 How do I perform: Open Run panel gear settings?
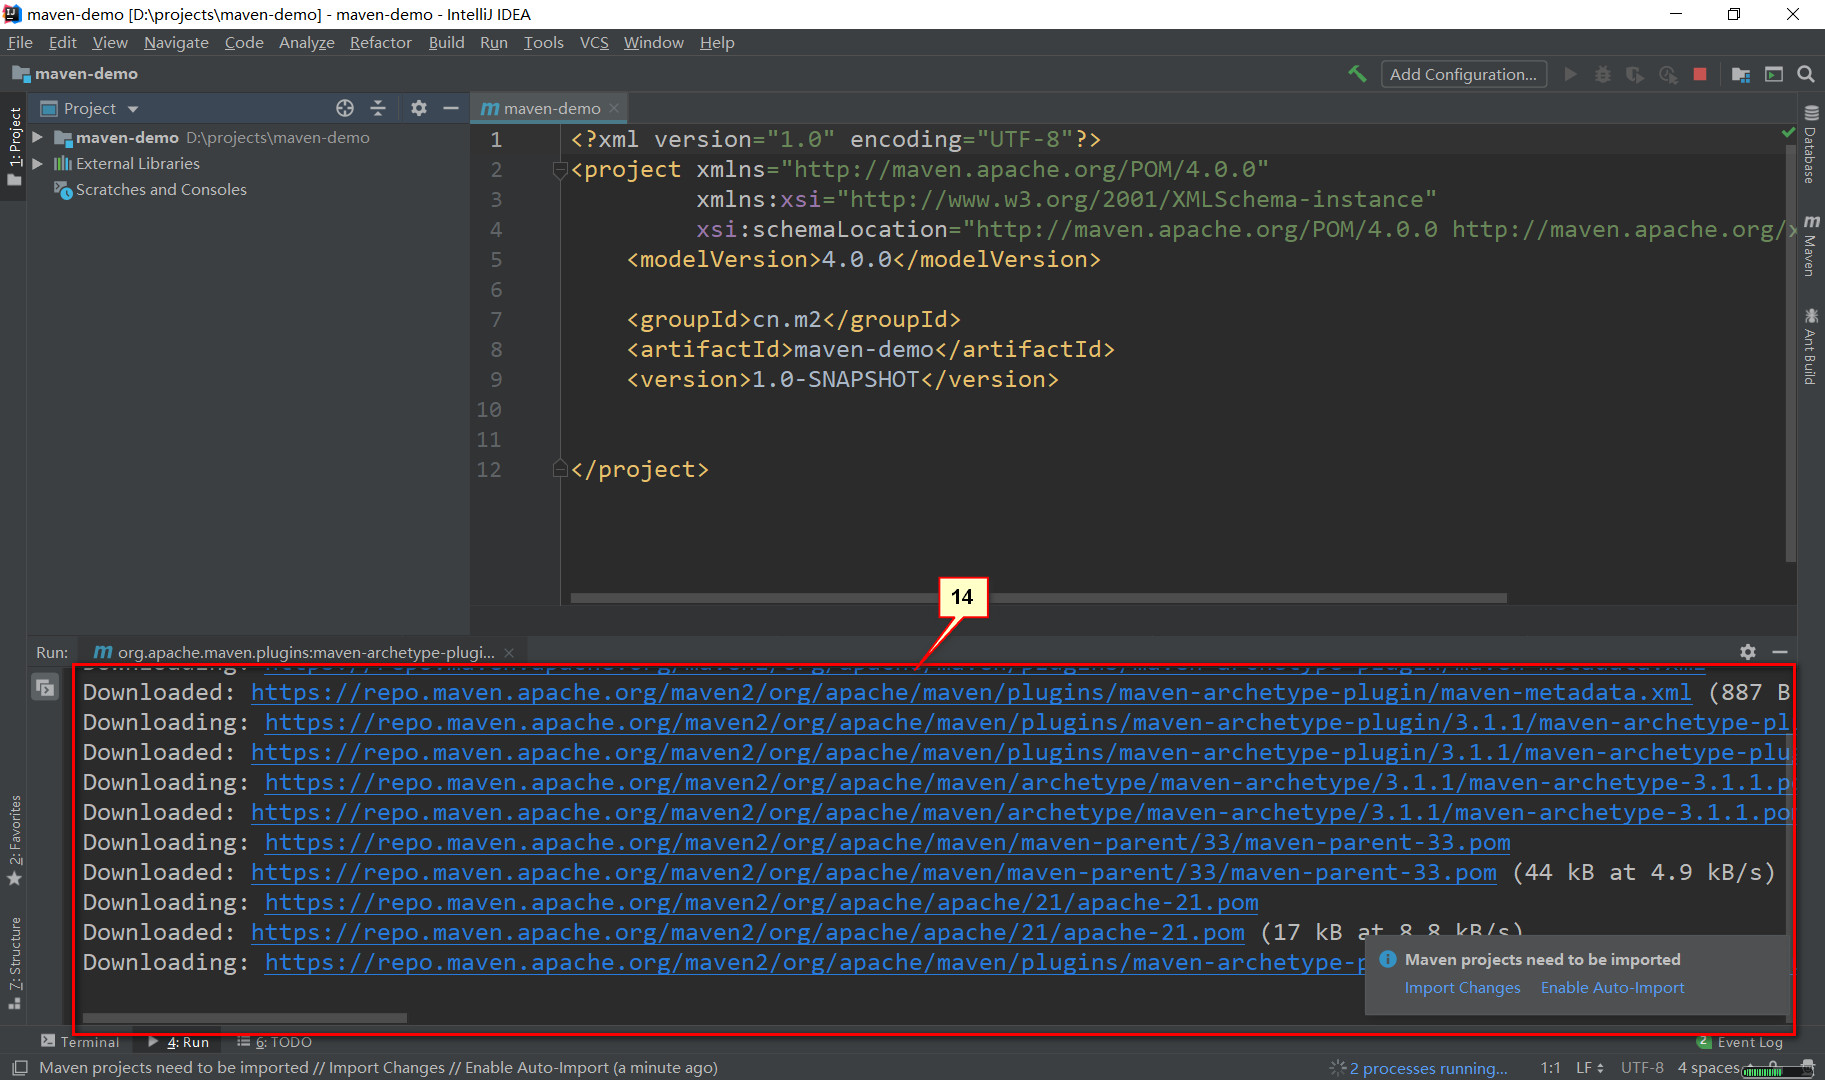pyautogui.click(x=1748, y=652)
